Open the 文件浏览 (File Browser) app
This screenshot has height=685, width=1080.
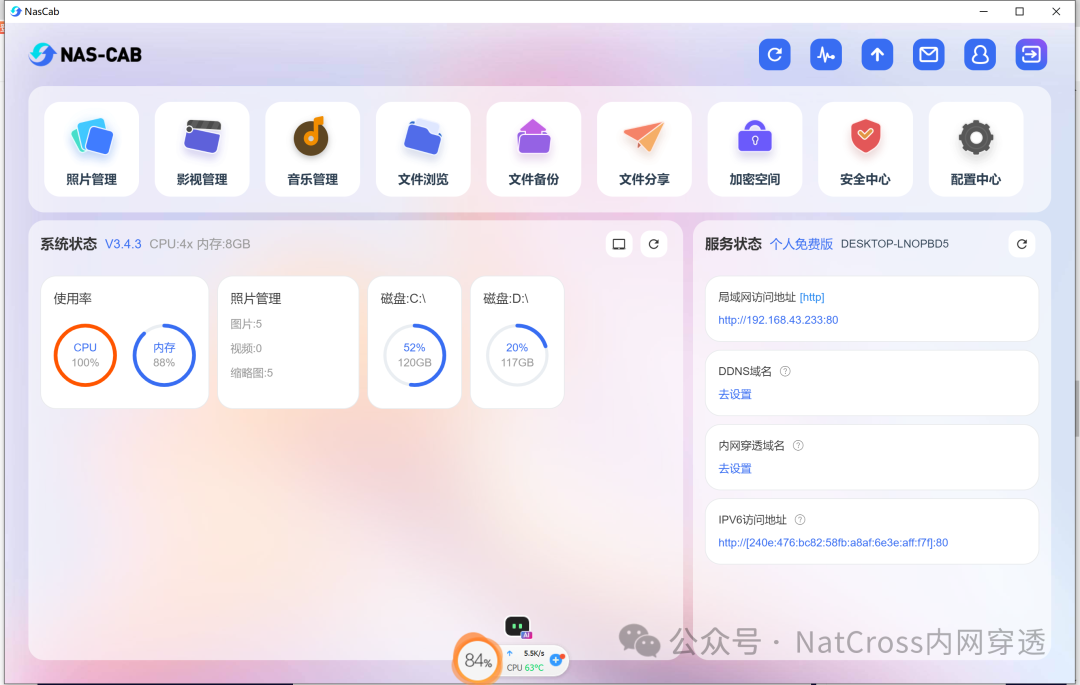tap(423, 148)
